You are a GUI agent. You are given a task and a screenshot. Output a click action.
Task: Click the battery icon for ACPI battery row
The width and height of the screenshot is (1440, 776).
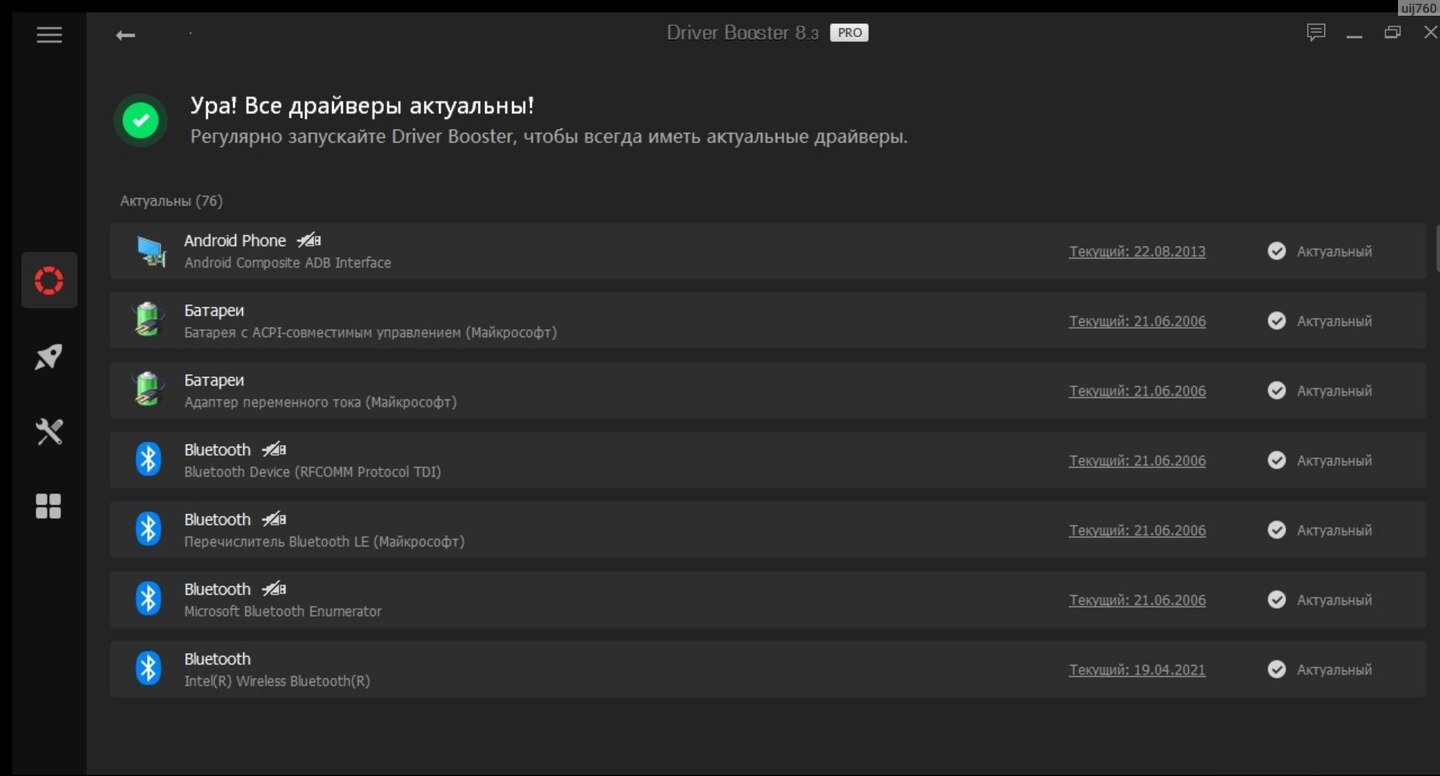tap(148, 320)
